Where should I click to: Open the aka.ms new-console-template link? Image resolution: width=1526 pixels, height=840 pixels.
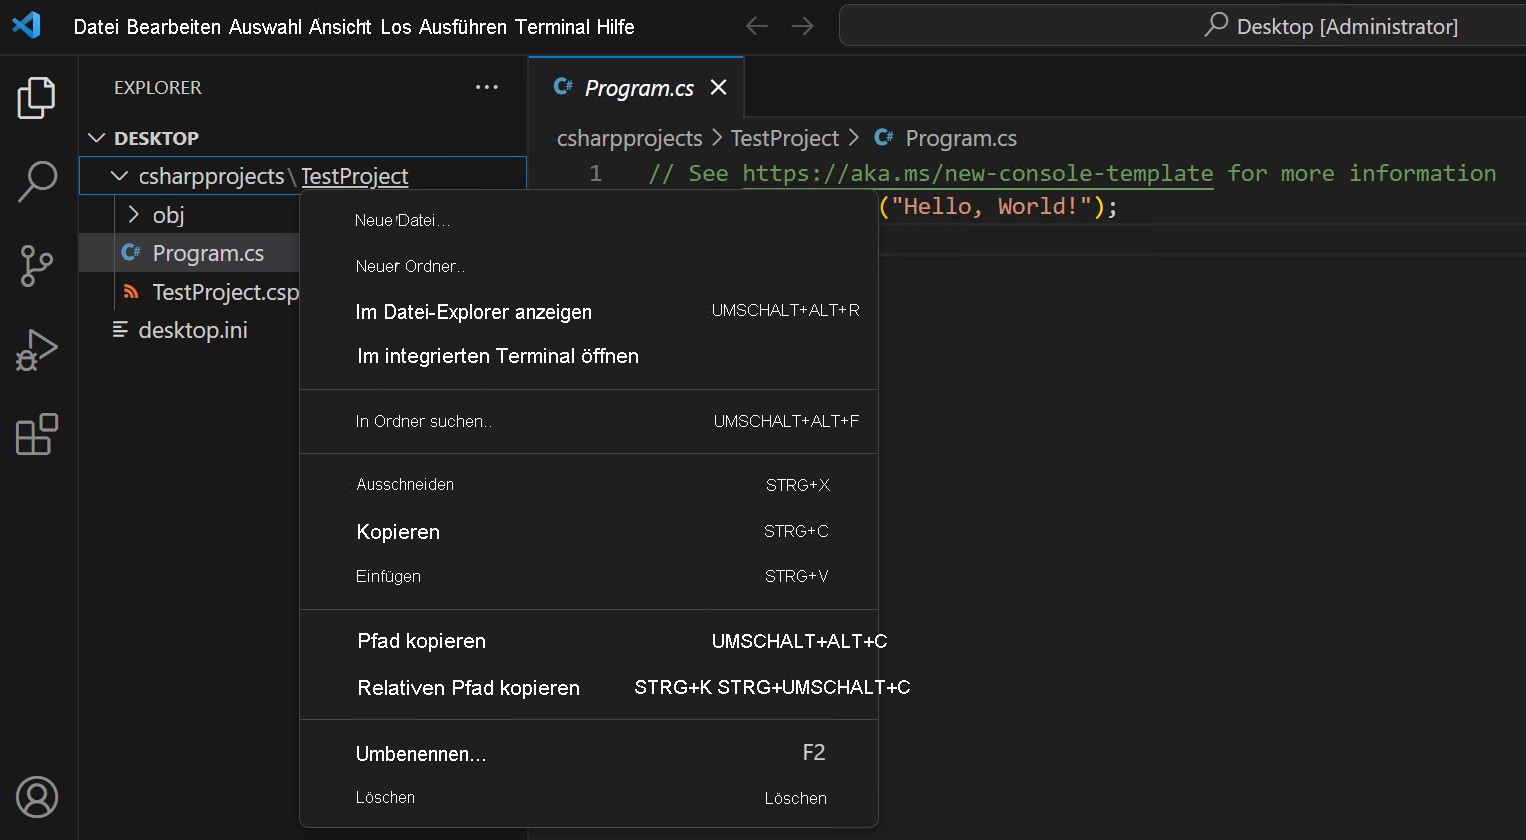click(977, 173)
